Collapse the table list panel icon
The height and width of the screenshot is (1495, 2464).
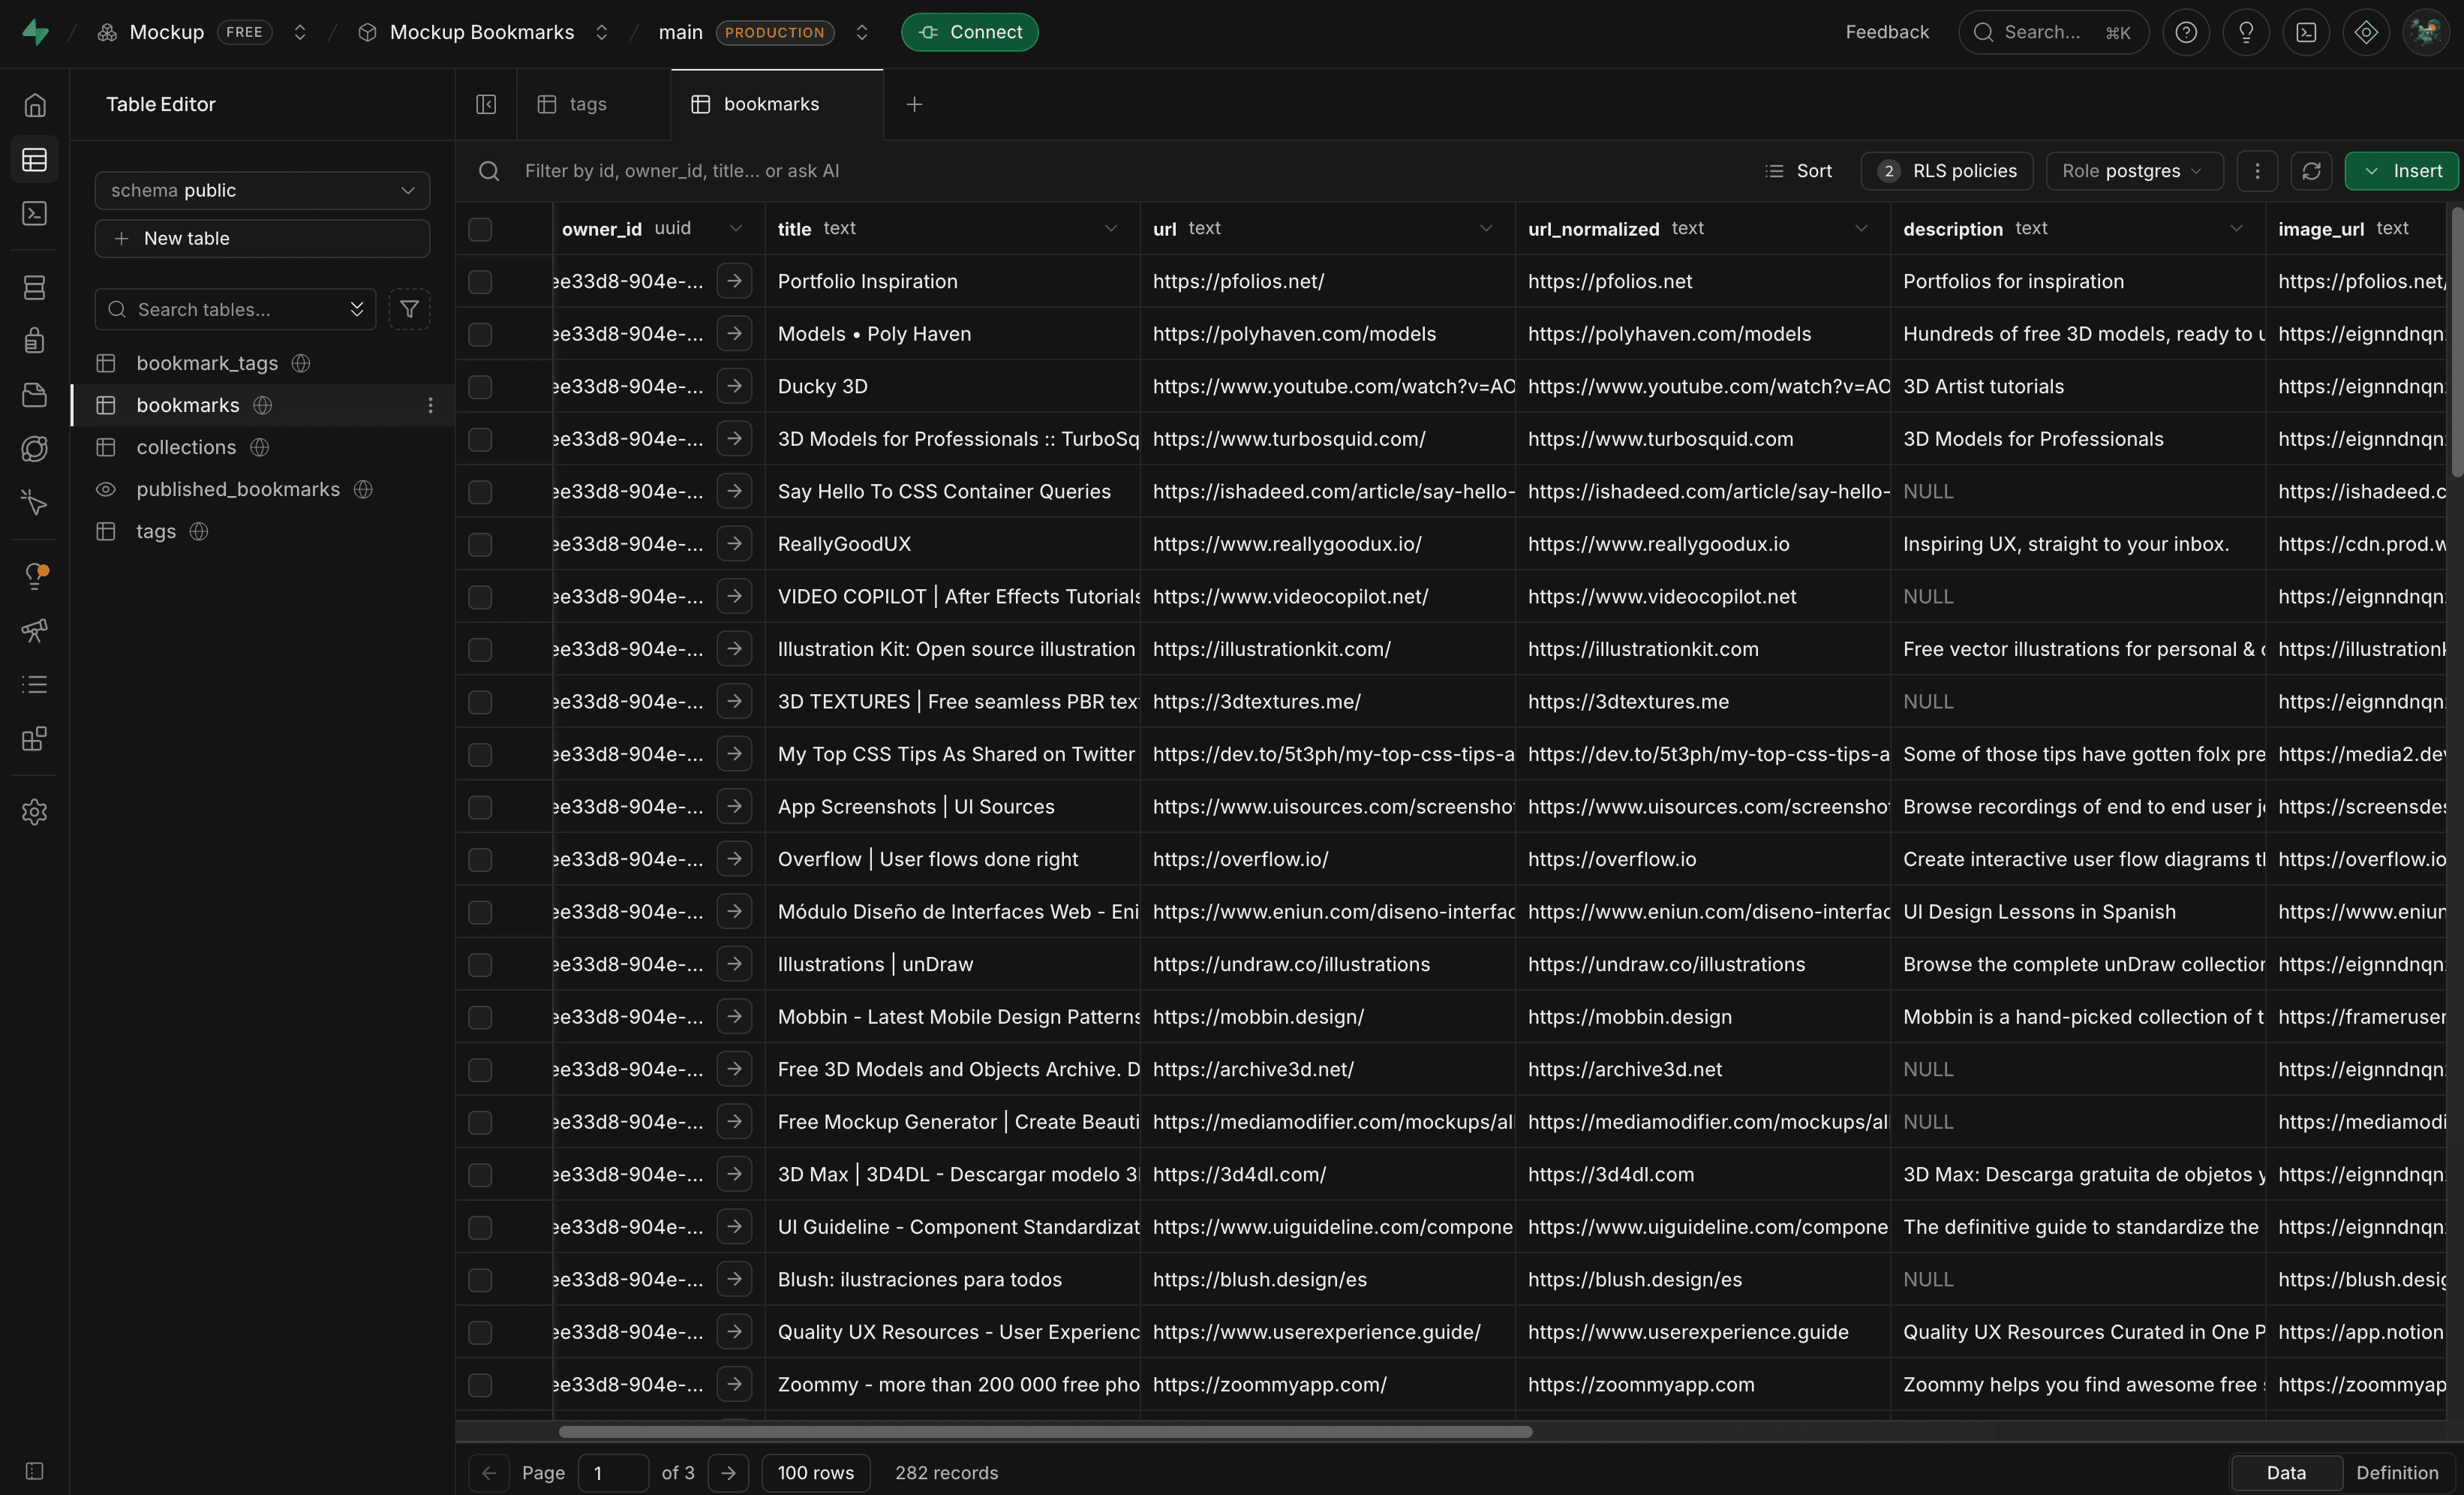pos(486,104)
